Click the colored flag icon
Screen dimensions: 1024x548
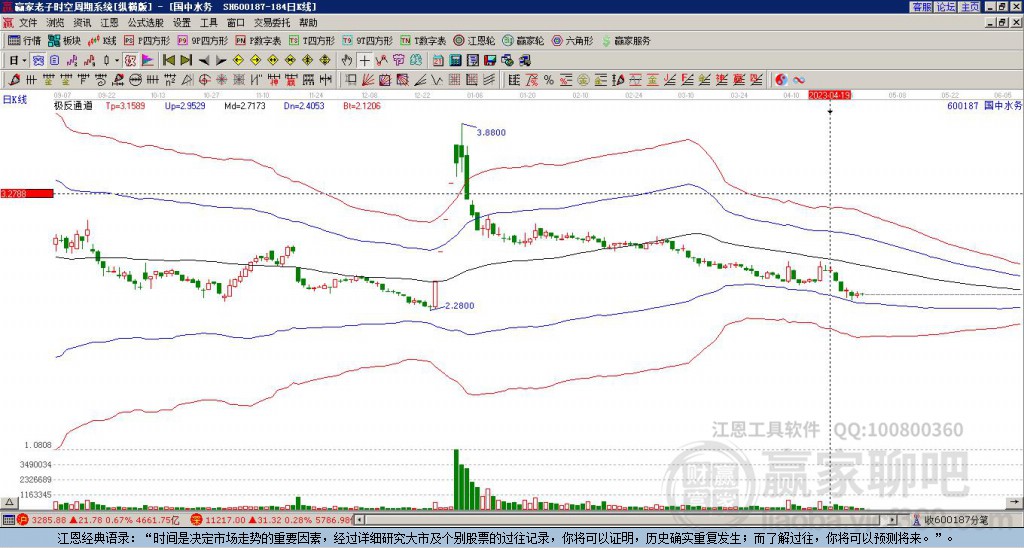coord(147,61)
